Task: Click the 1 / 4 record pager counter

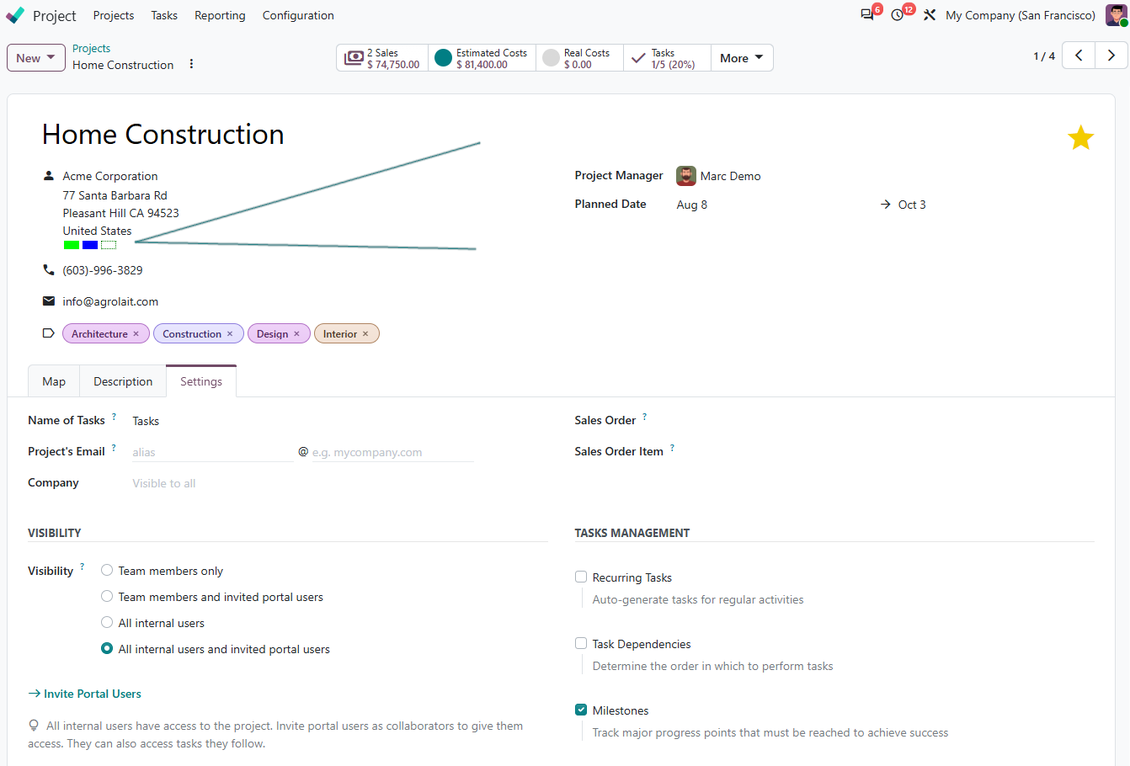Action: pos(1044,55)
